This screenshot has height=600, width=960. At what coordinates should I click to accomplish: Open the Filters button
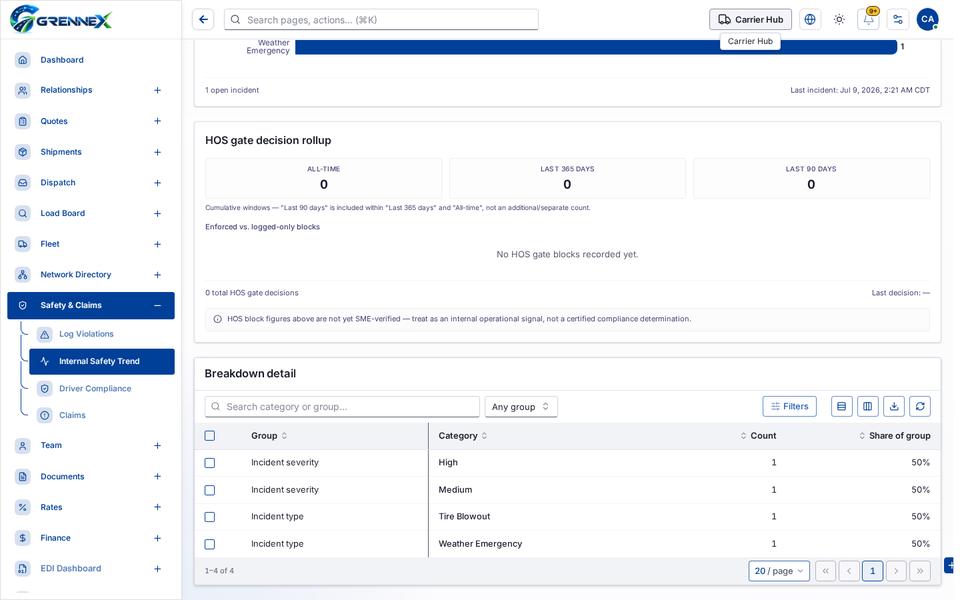tap(789, 407)
